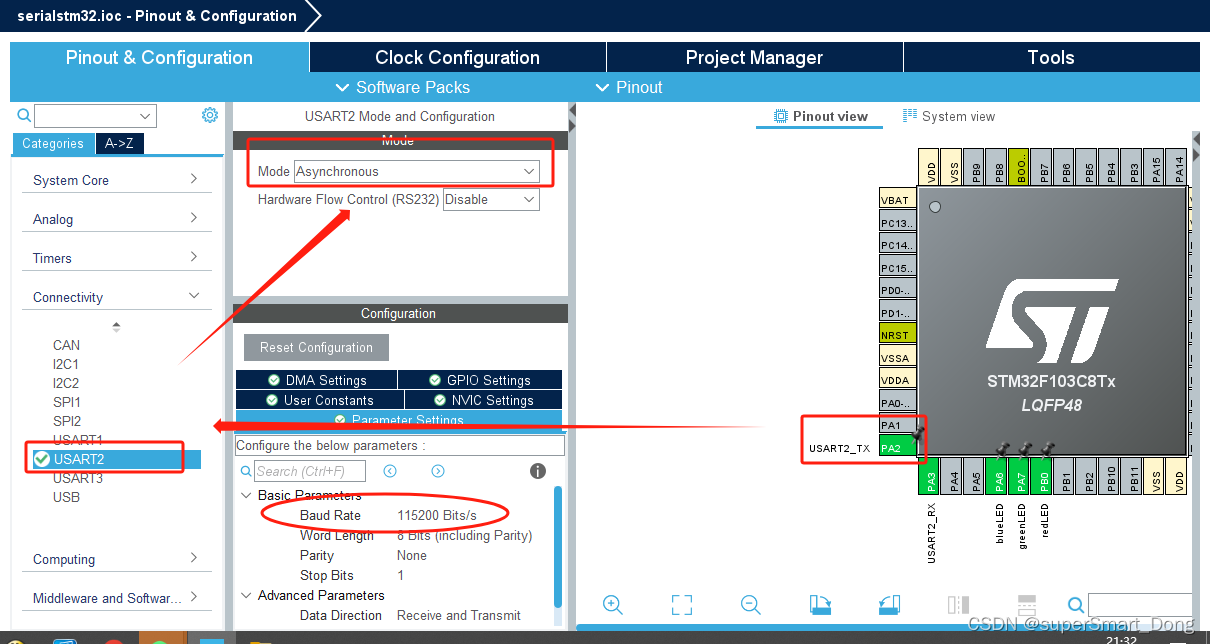This screenshot has height=644, width=1210.
Task: Select the Pinout & Configuration tab
Action: (159, 57)
